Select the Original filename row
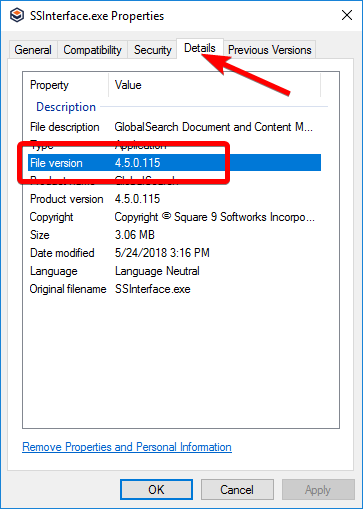The height and width of the screenshot is (509, 363). coord(174,289)
